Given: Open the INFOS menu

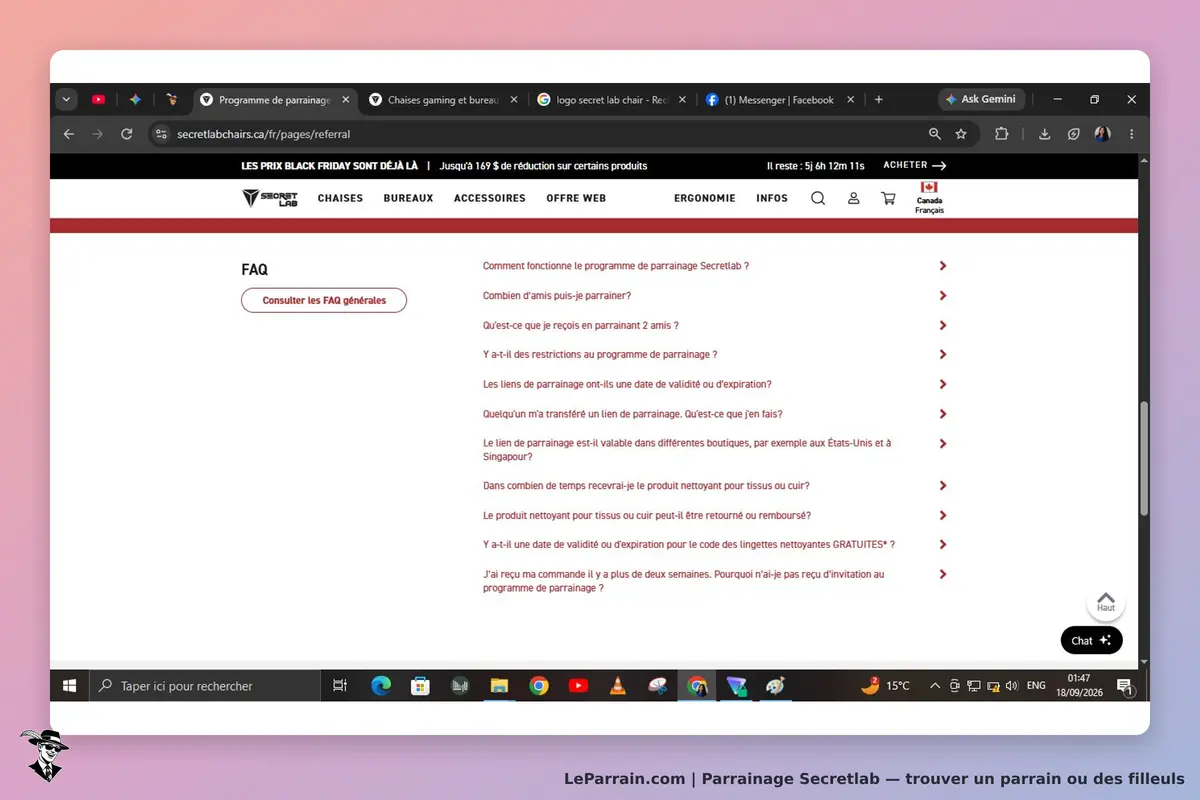Looking at the screenshot, I should point(772,198).
